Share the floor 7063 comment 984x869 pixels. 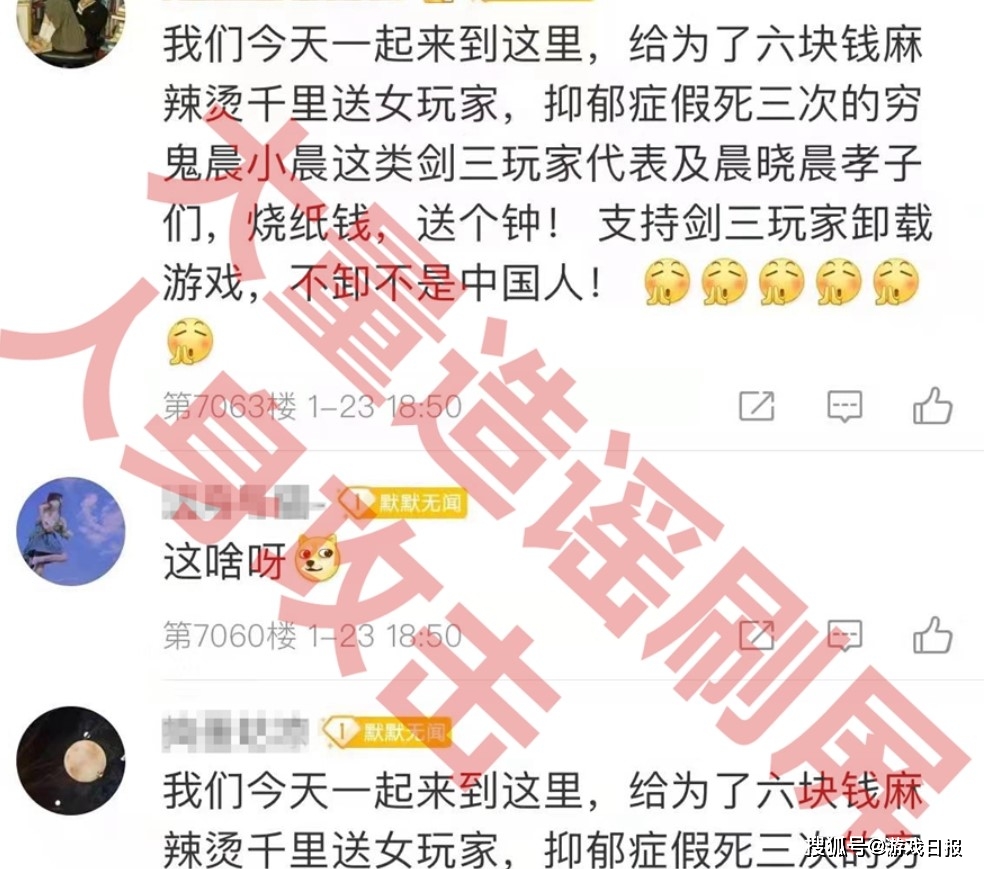[x=757, y=405]
